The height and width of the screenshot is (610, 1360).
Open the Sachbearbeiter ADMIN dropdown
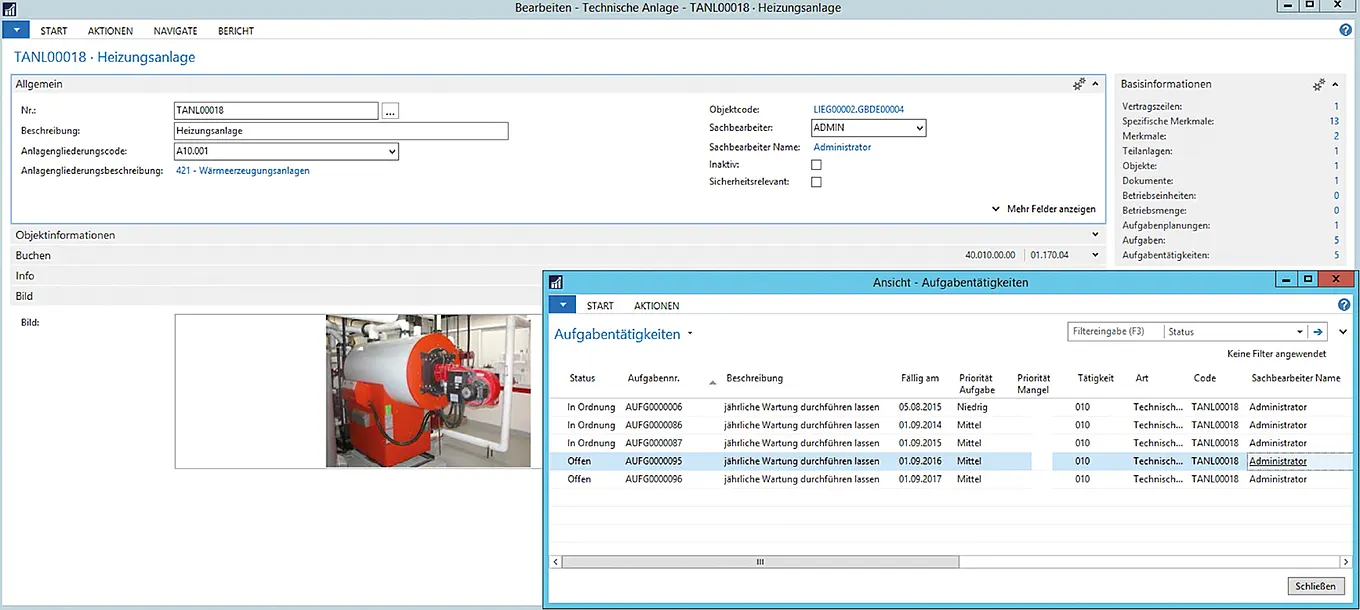919,128
